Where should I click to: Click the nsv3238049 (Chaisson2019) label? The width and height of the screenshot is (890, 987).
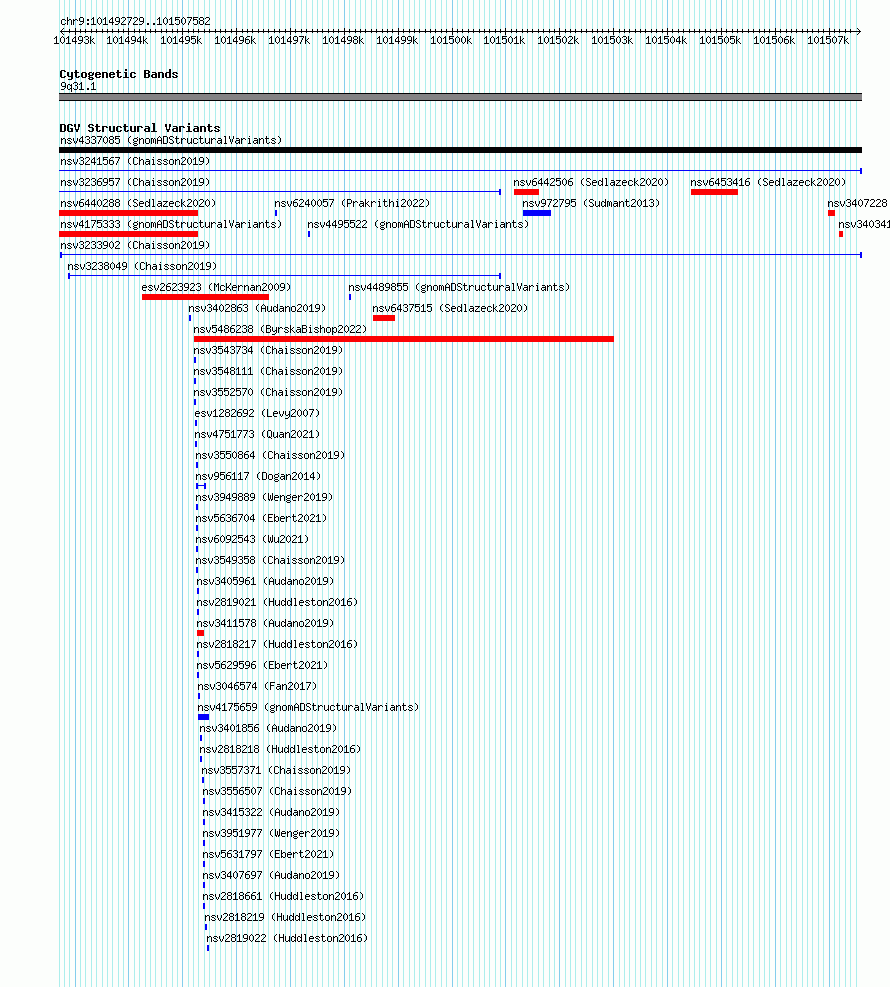[142, 266]
